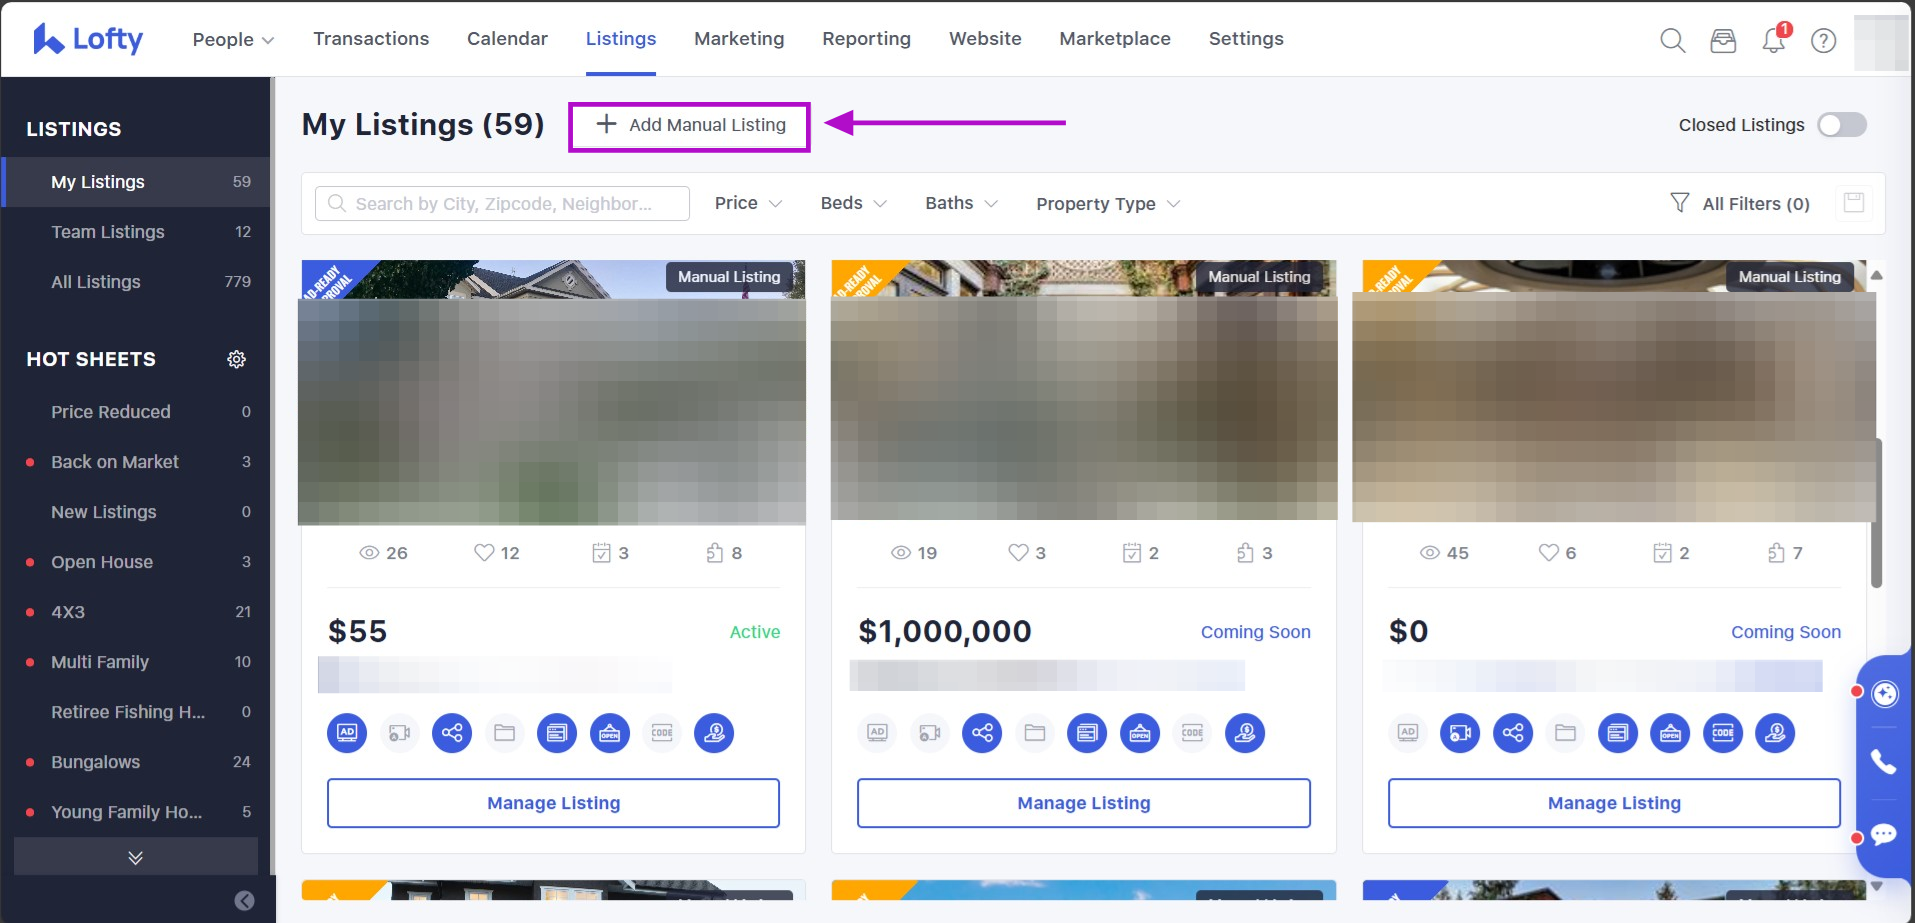Expand more hot sheets with double chevron
Image resolution: width=1915 pixels, height=923 pixels.
tap(136, 858)
